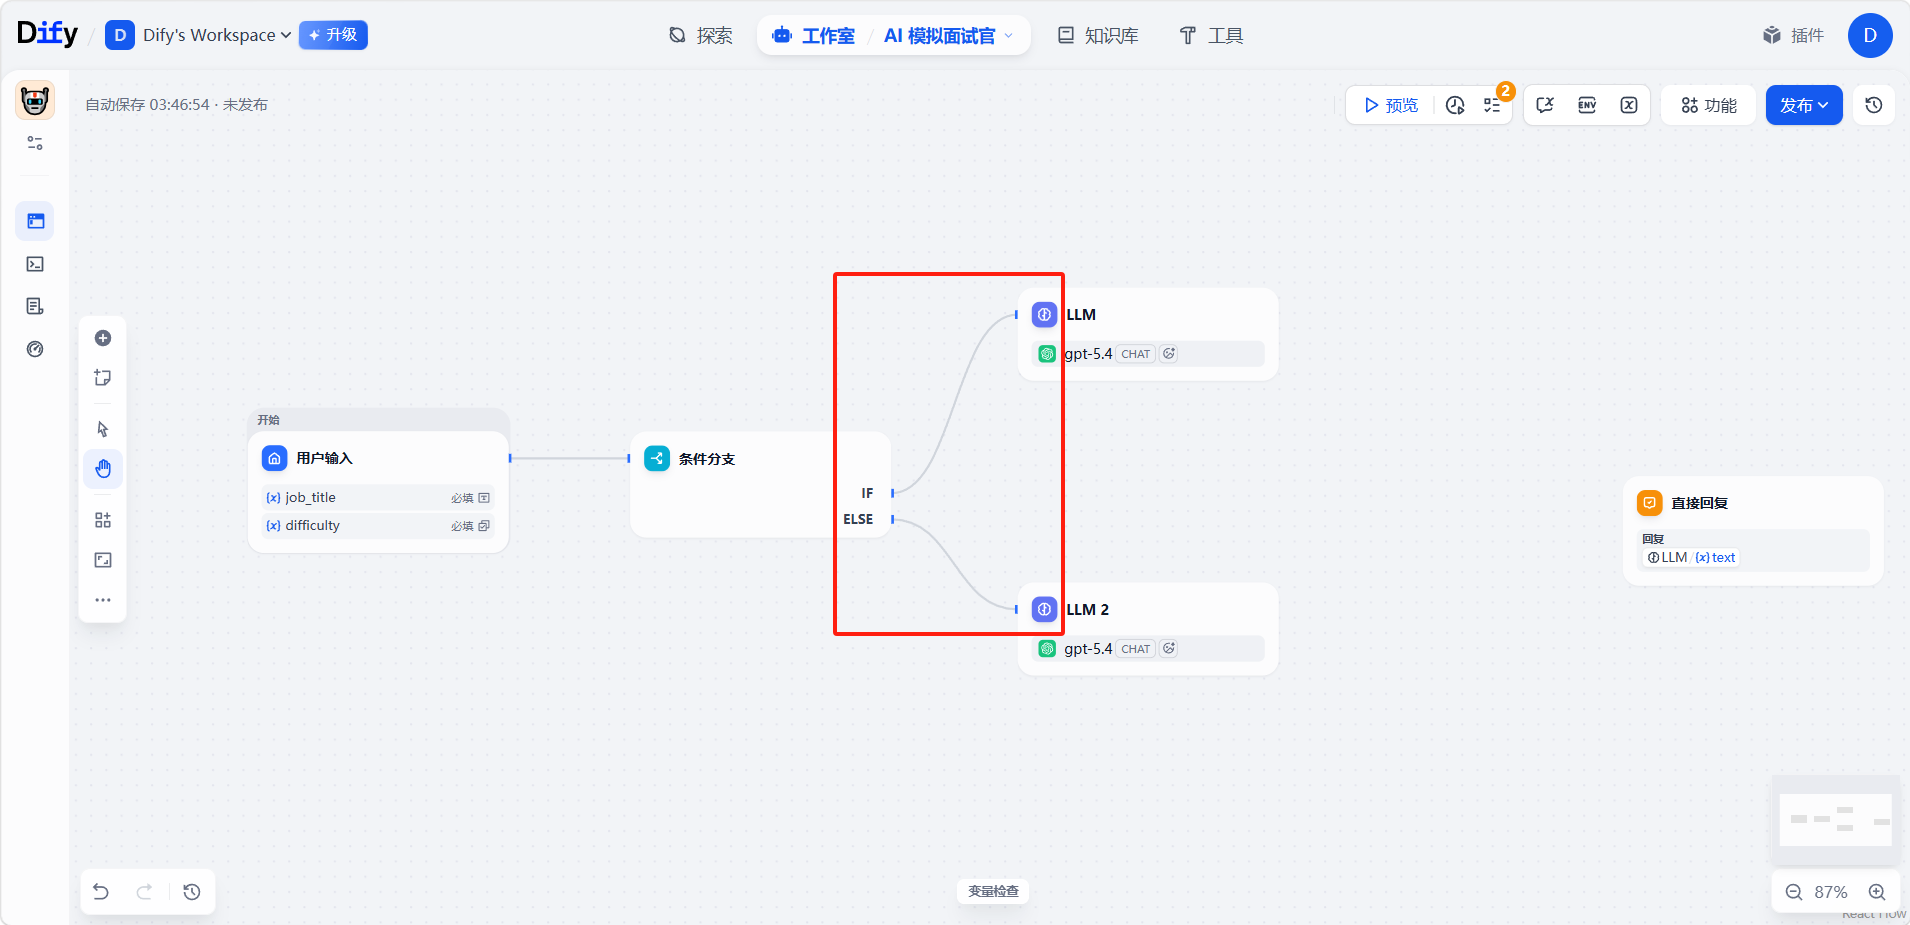Click the 功能 features button
The image size is (1910, 925).
click(1709, 105)
